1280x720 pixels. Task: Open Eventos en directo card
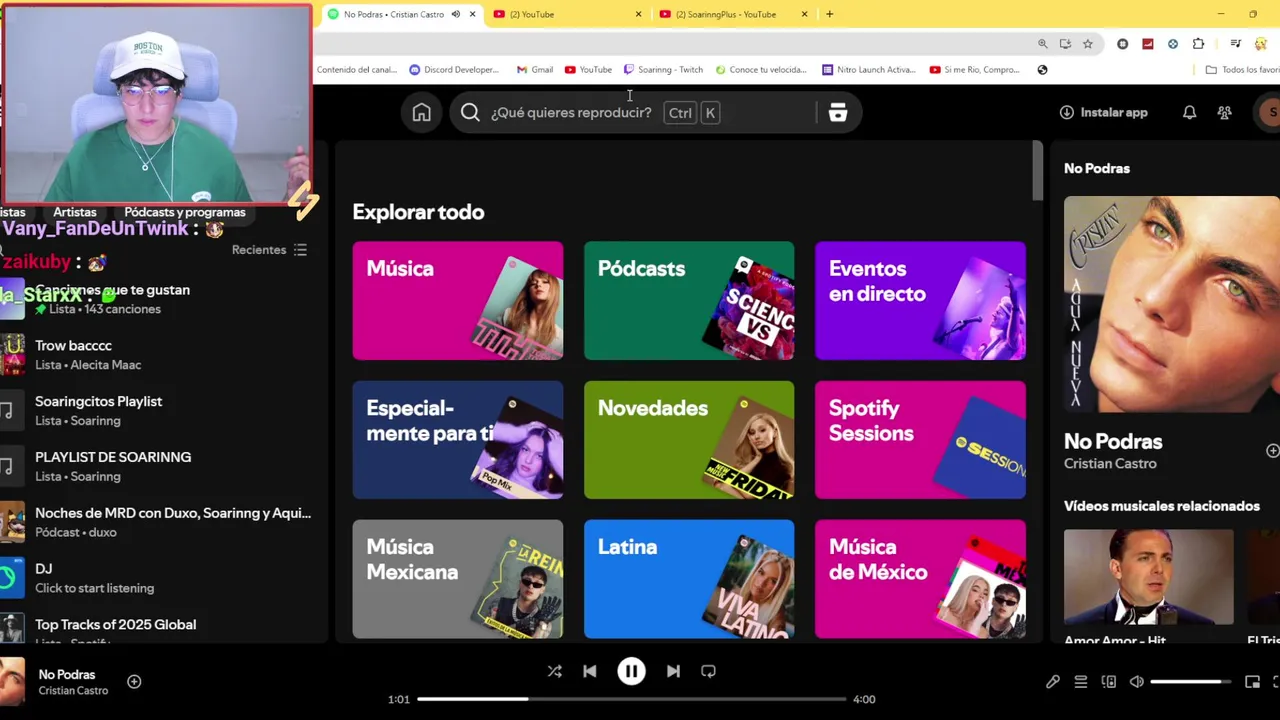(x=920, y=300)
